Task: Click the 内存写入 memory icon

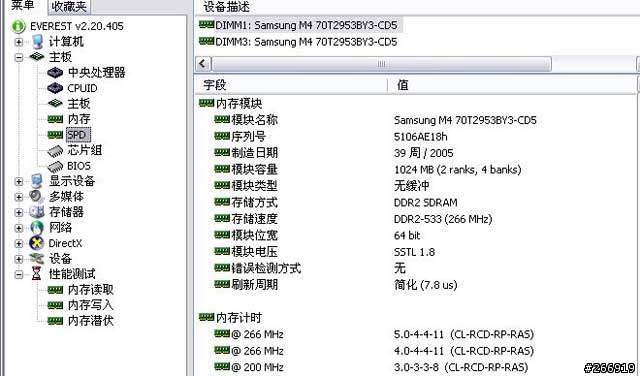Action: [x=55, y=306]
